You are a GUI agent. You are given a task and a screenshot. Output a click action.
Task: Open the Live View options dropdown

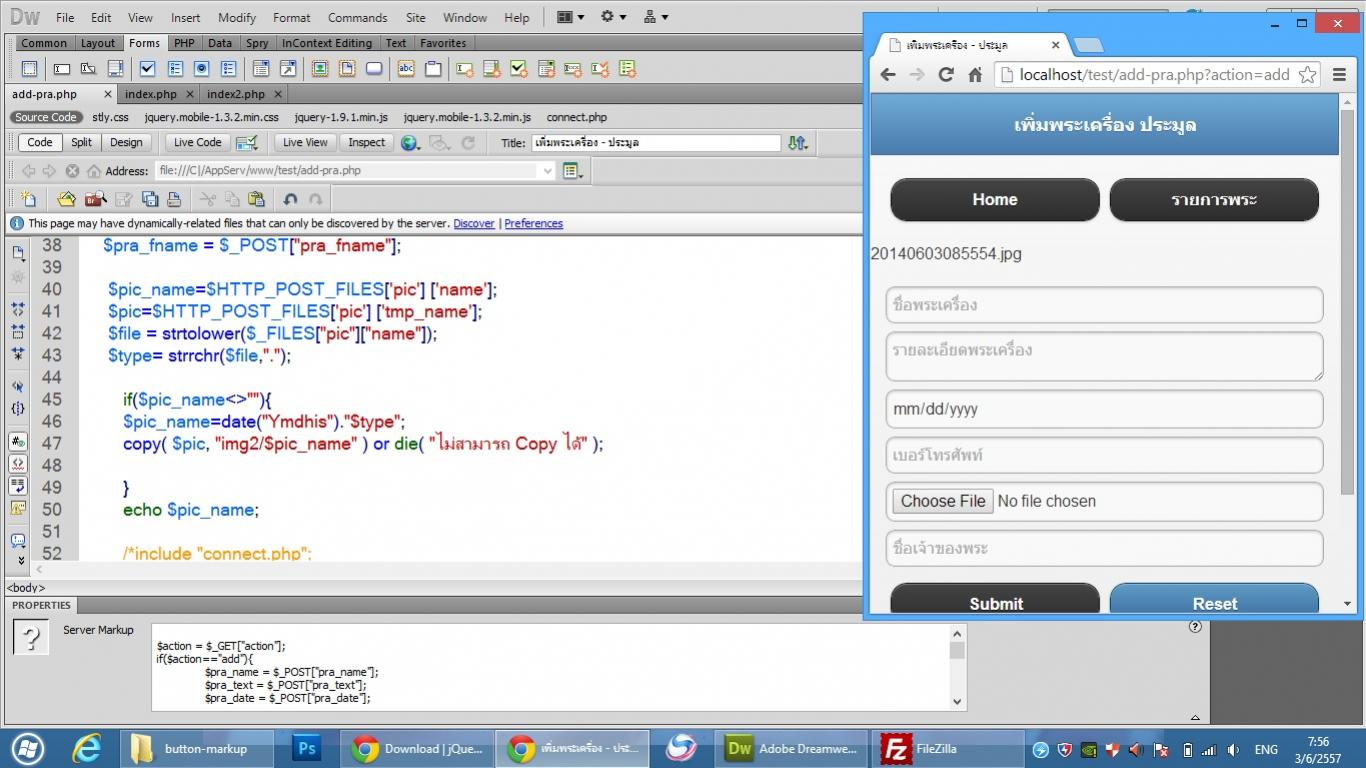[572, 171]
